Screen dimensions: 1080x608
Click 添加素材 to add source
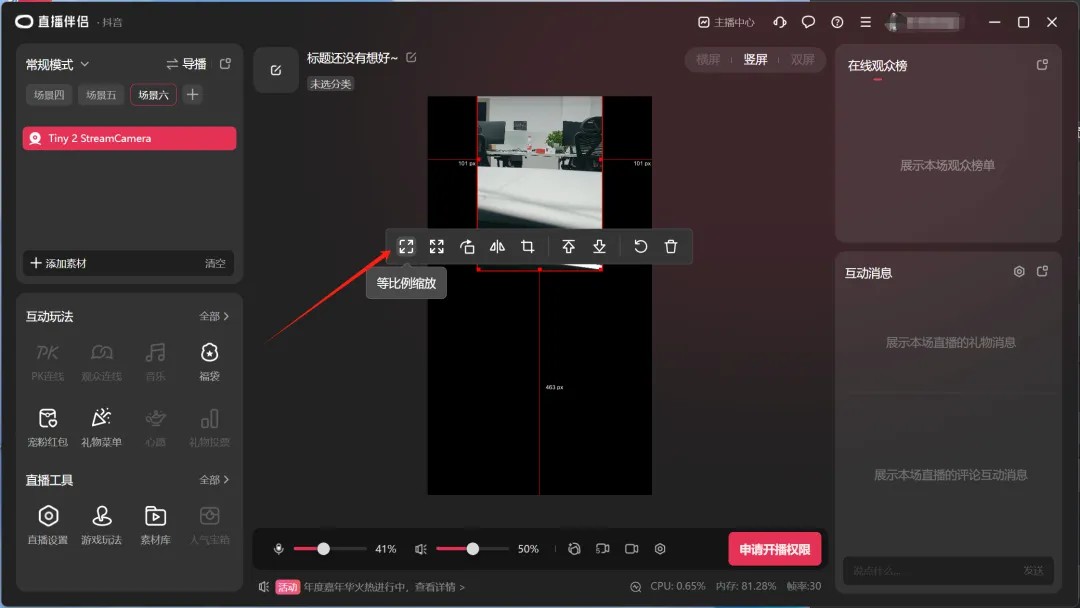click(x=59, y=263)
